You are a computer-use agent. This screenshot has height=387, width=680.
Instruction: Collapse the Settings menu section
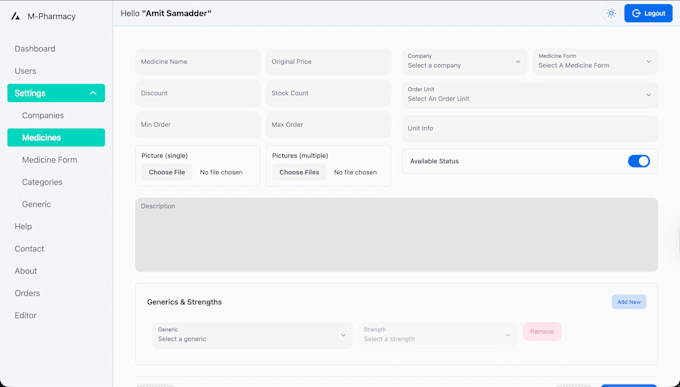coord(56,93)
